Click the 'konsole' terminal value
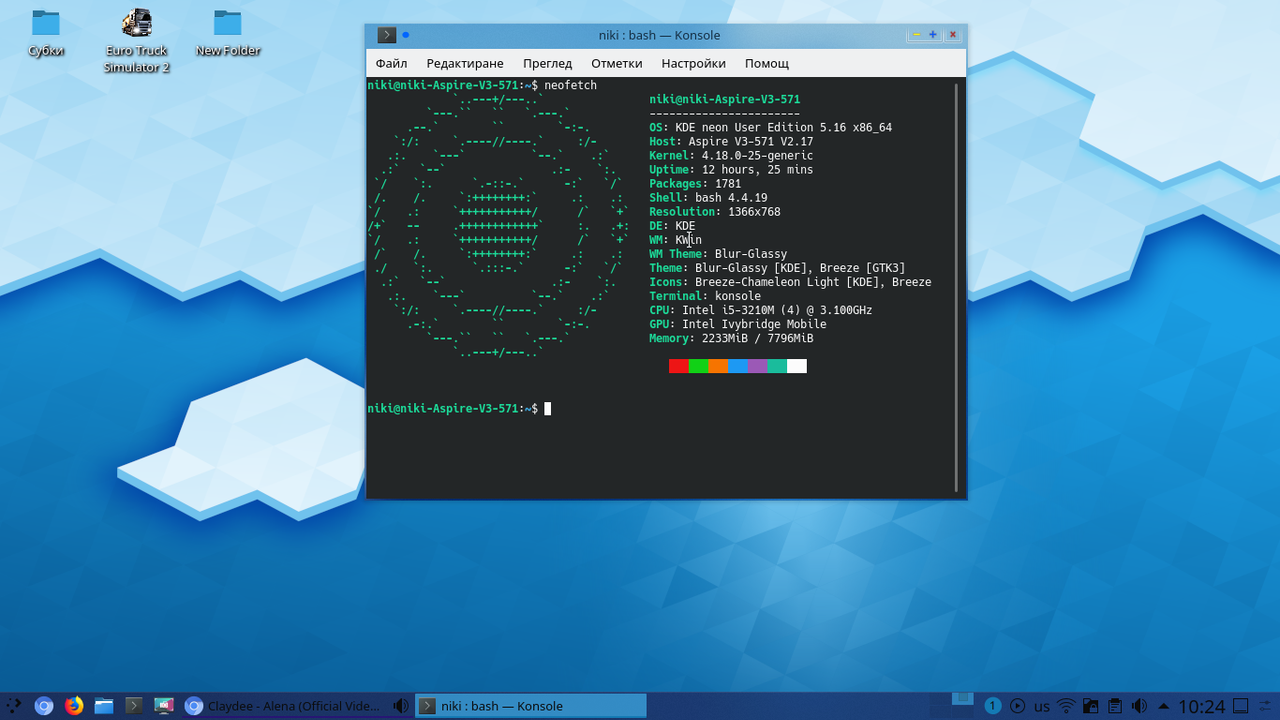This screenshot has height=720, width=1280. (738, 296)
